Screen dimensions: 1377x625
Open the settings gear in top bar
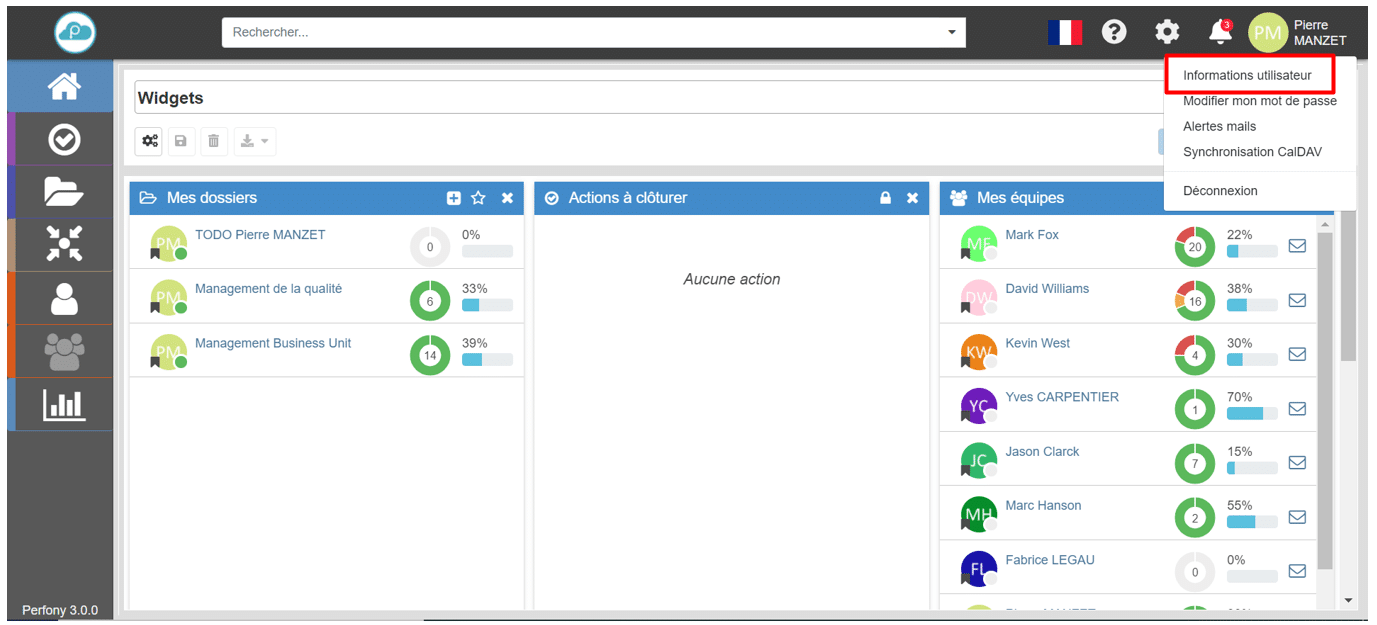(1167, 32)
